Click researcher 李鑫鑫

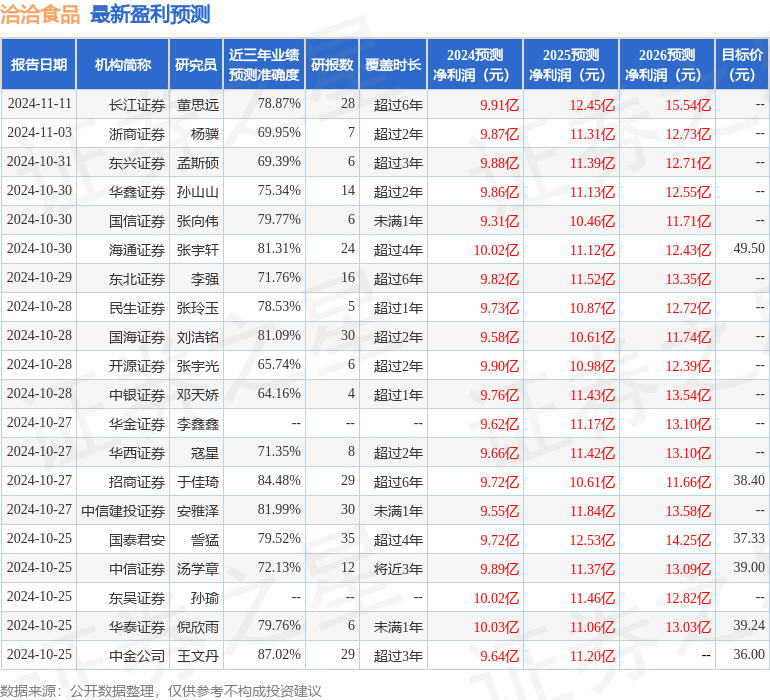[198, 423]
